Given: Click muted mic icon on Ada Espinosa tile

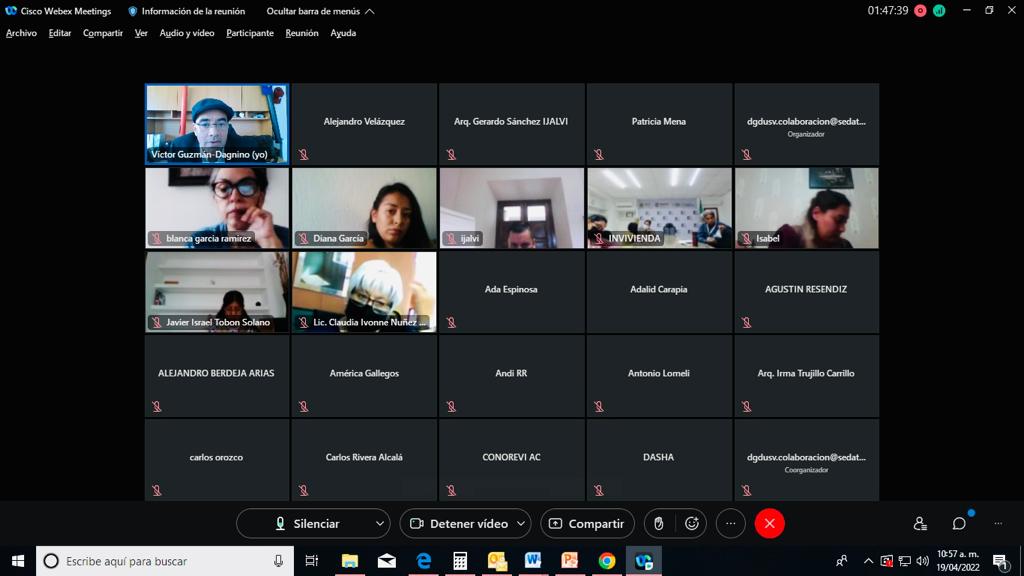Looking at the screenshot, I should click(x=451, y=323).
